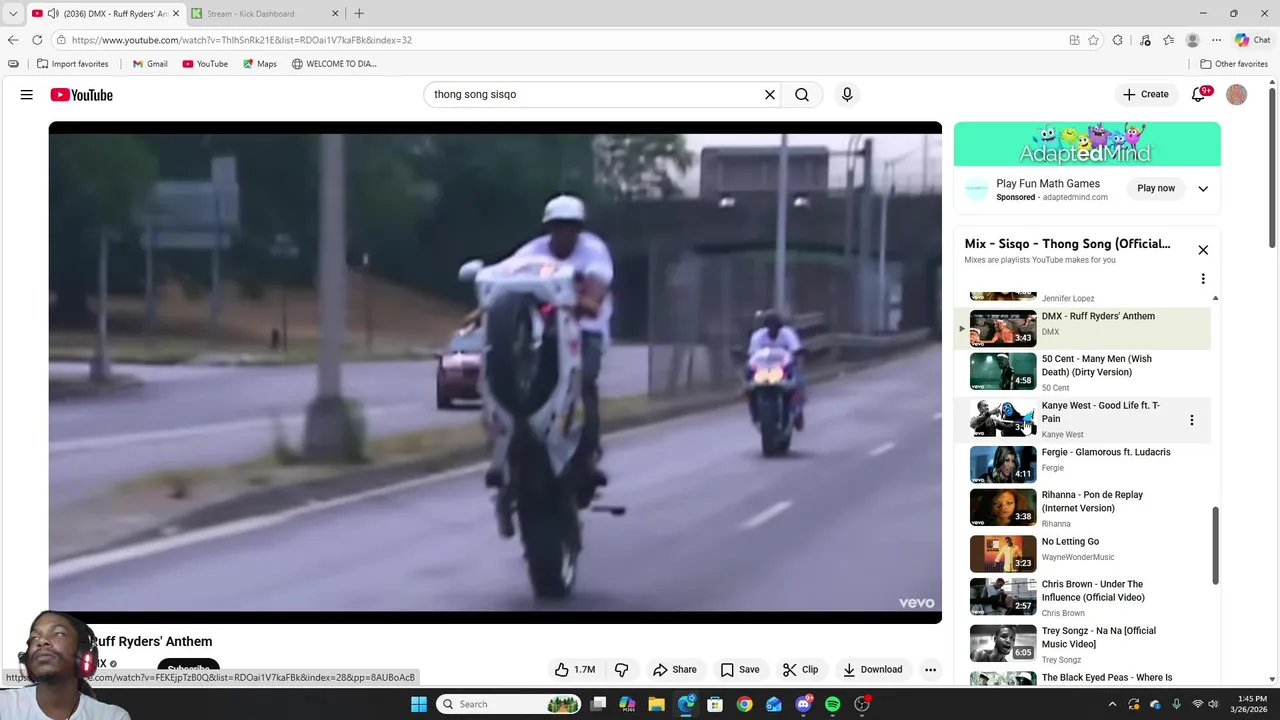Image resolution: width=1280 pixels, height=720 pixels.
Task: Open the Windows Start menu
Action: click(419, 704)
